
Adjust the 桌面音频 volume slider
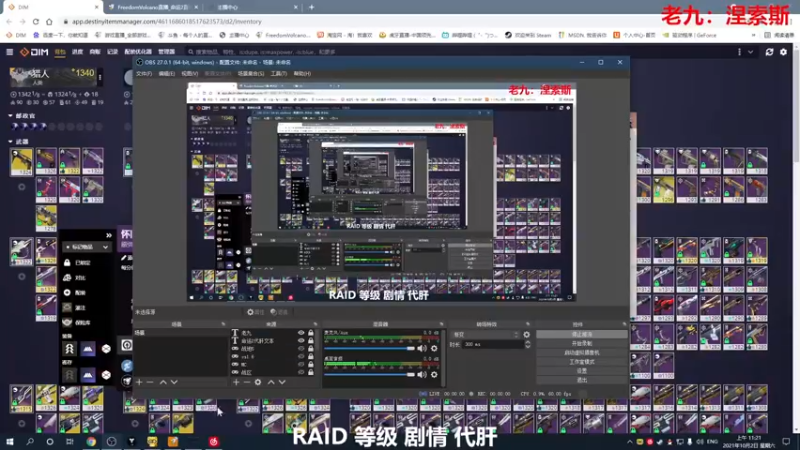point(369,374)
